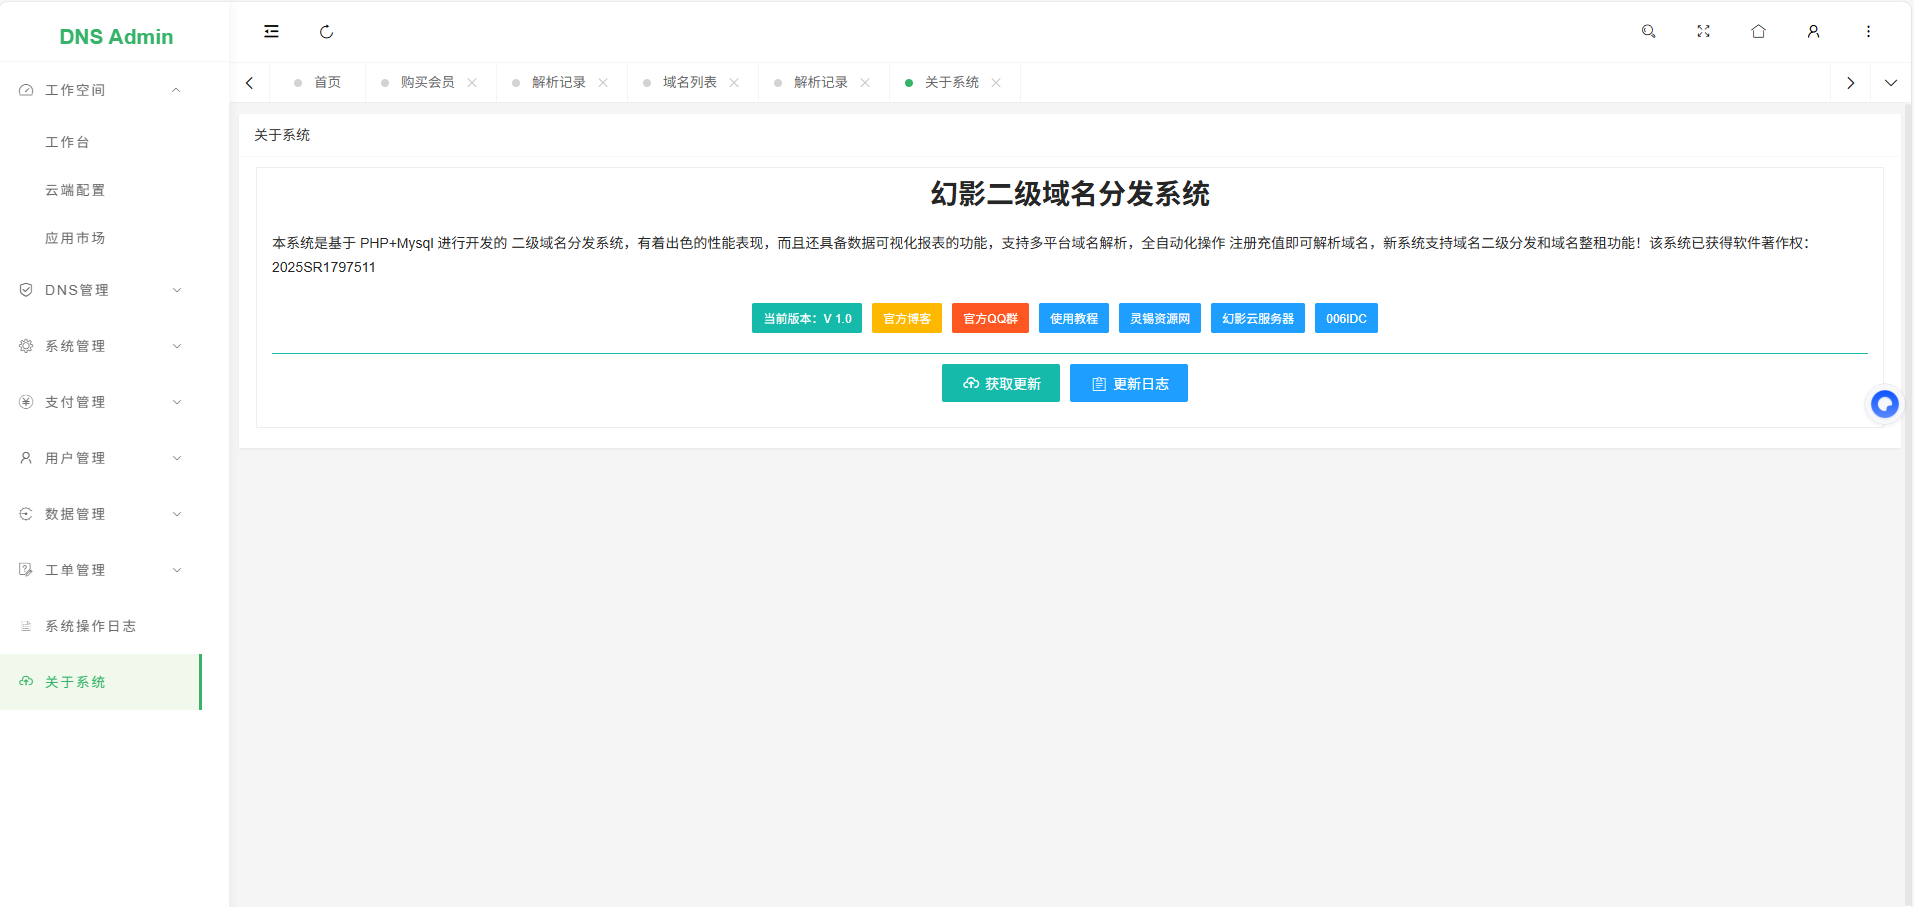
Task: Click the refresh page icon
Action: [326, 32]
